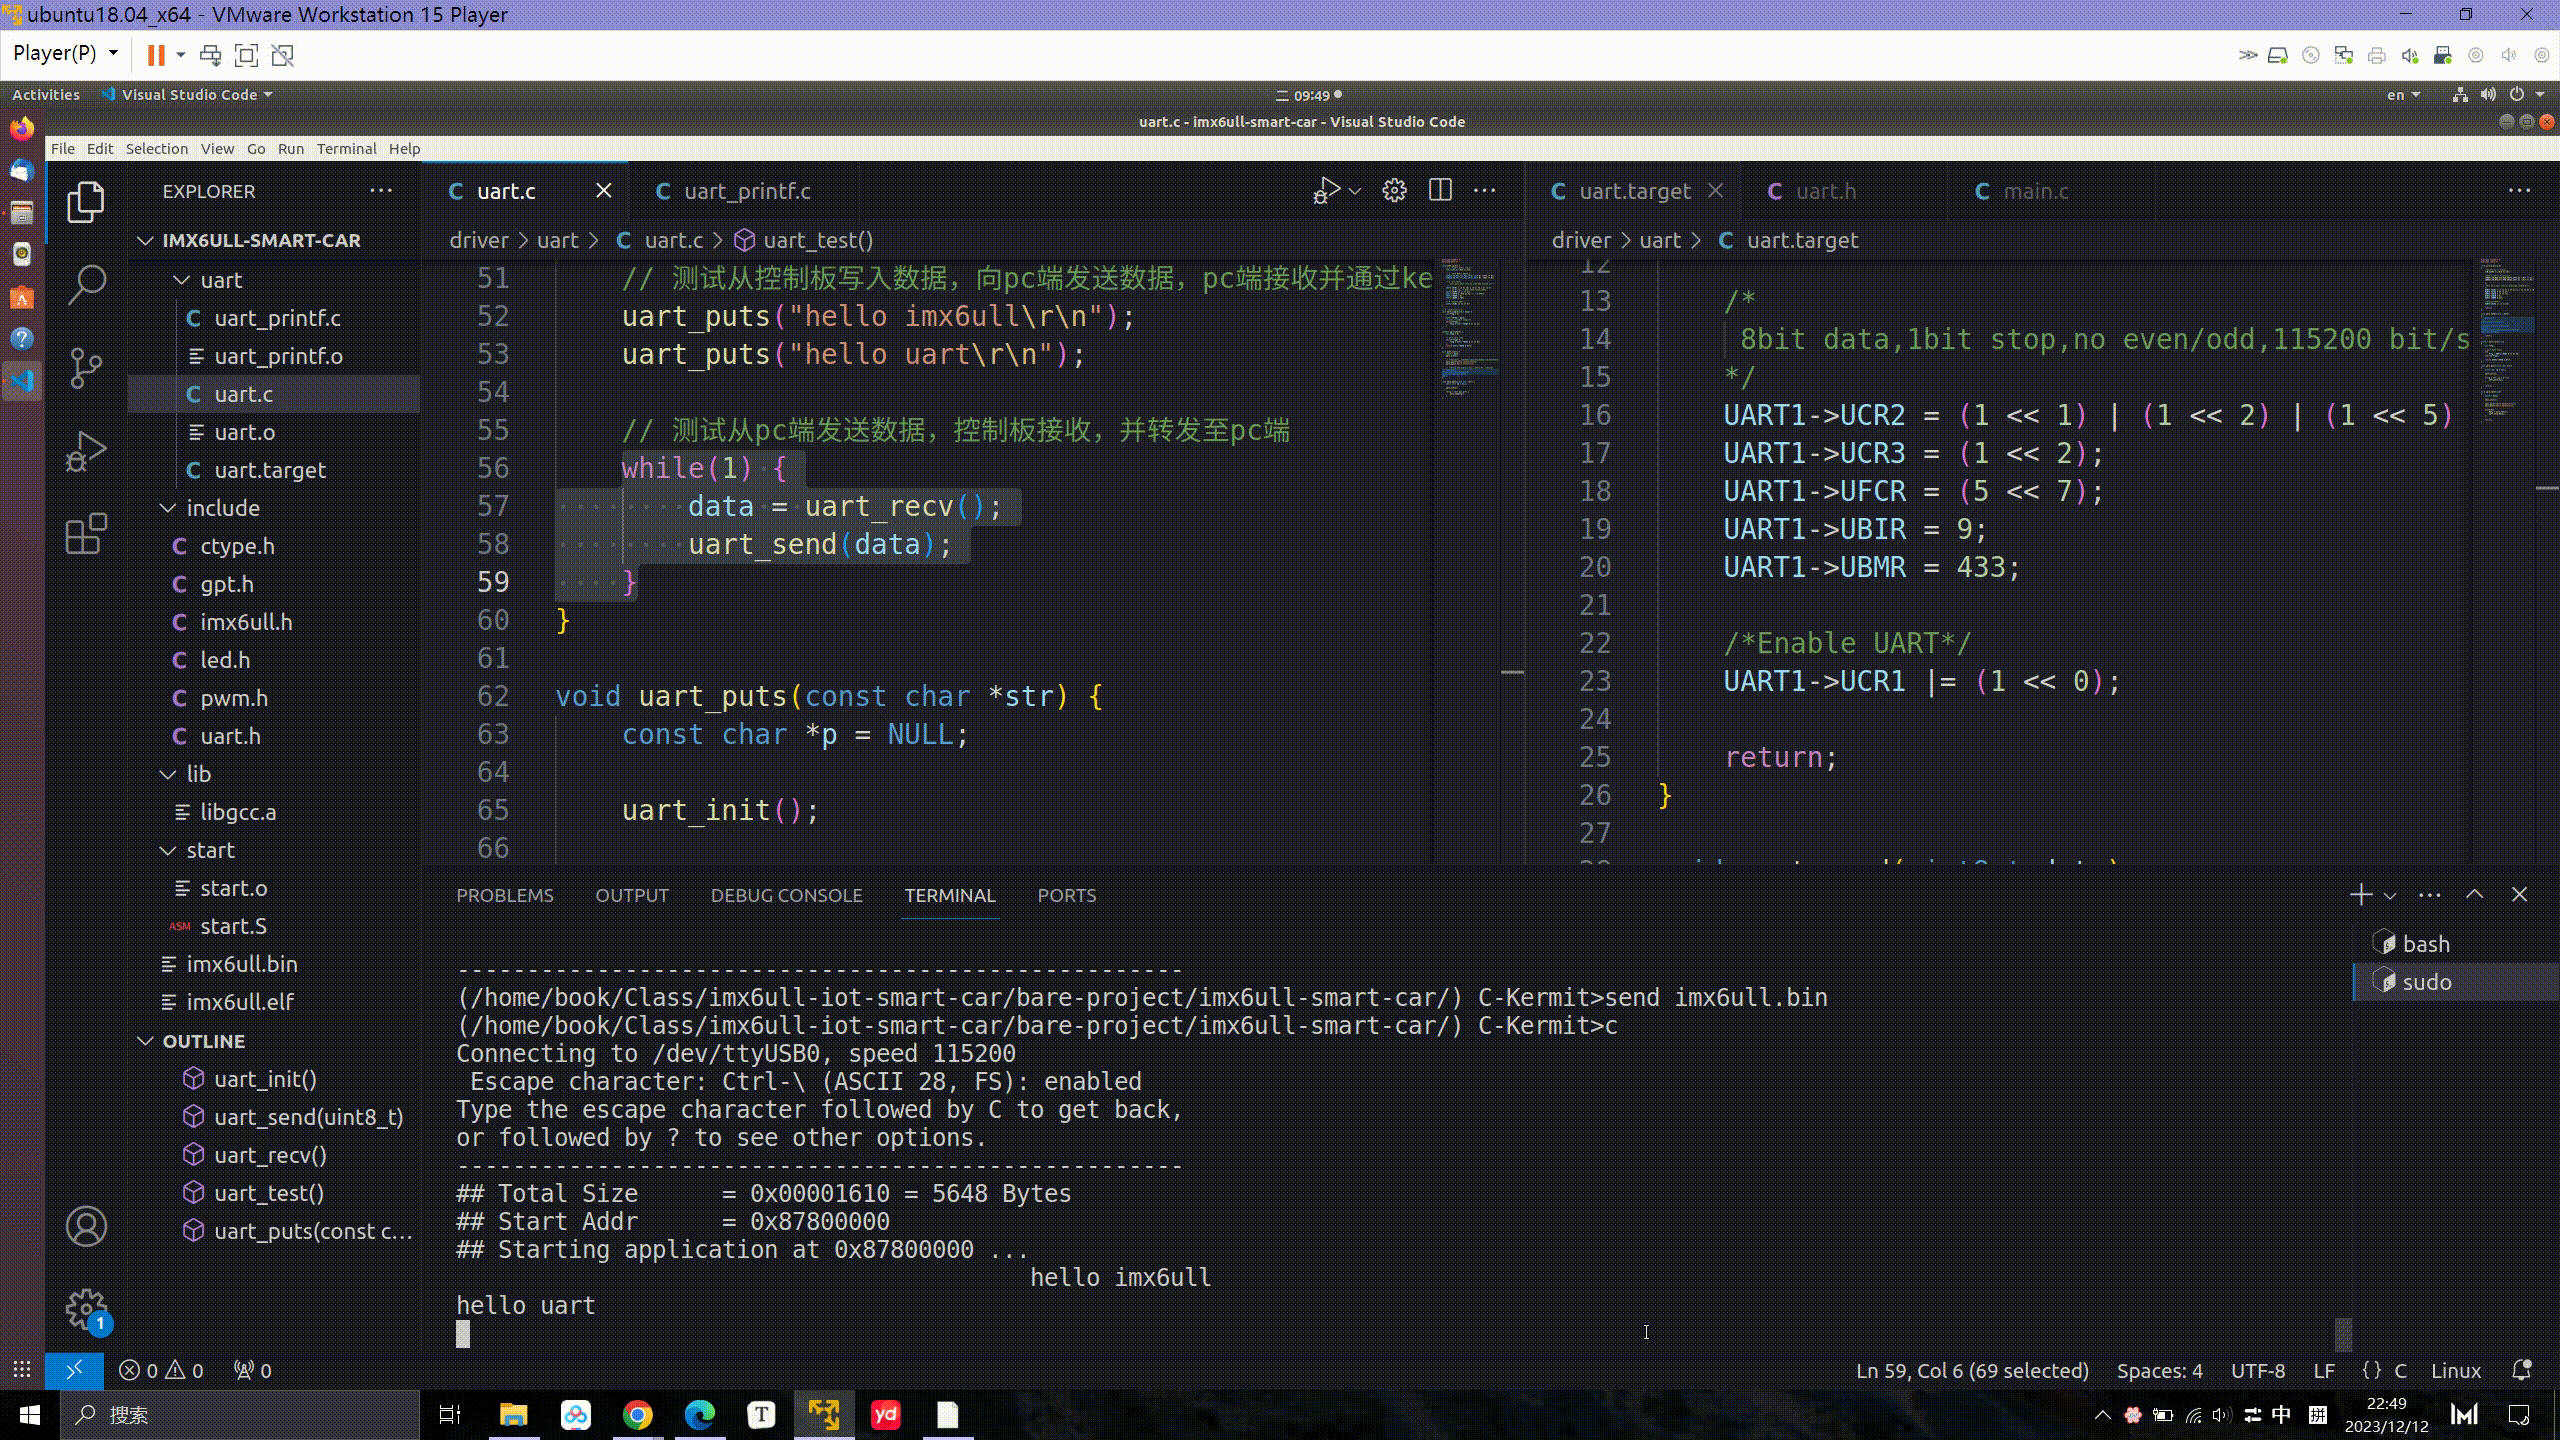Create a new terminal with the plus icon

click(x=2360, y=894)
